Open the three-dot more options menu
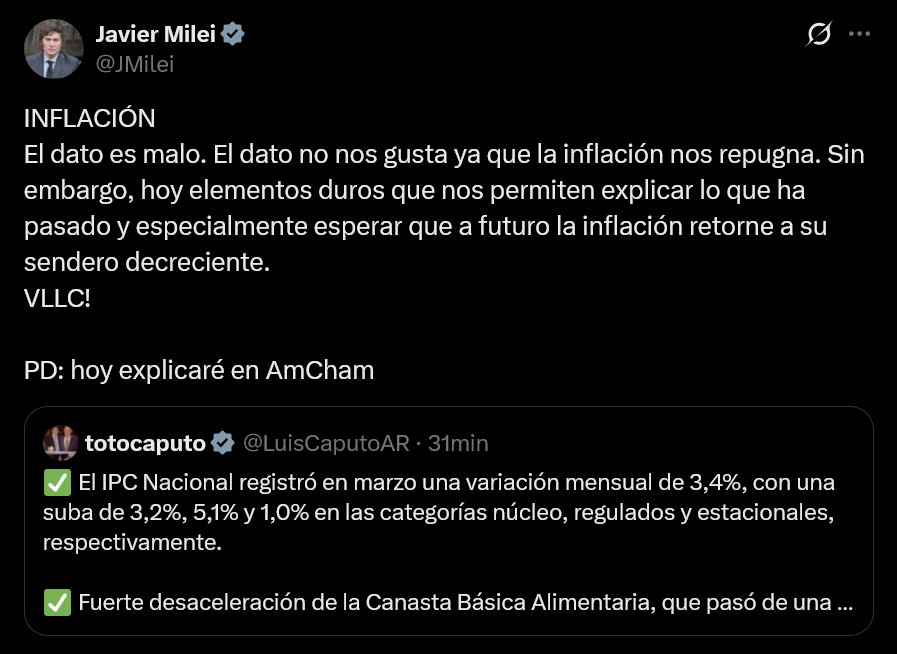Image resolution: width=897 pixels, height=654 pixels. tap(859, 34)
